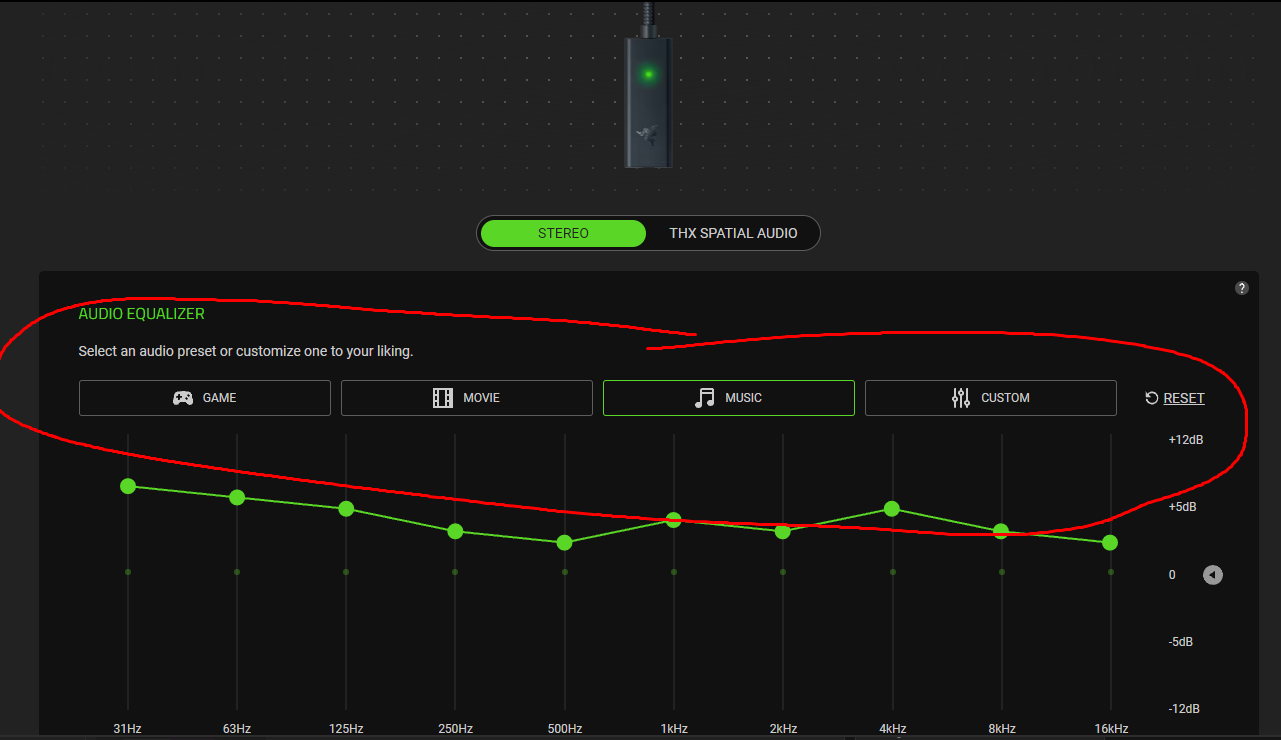Click the +5dB scale label
Viewport: 1281px width, 740px height.
click(1182, 507)
